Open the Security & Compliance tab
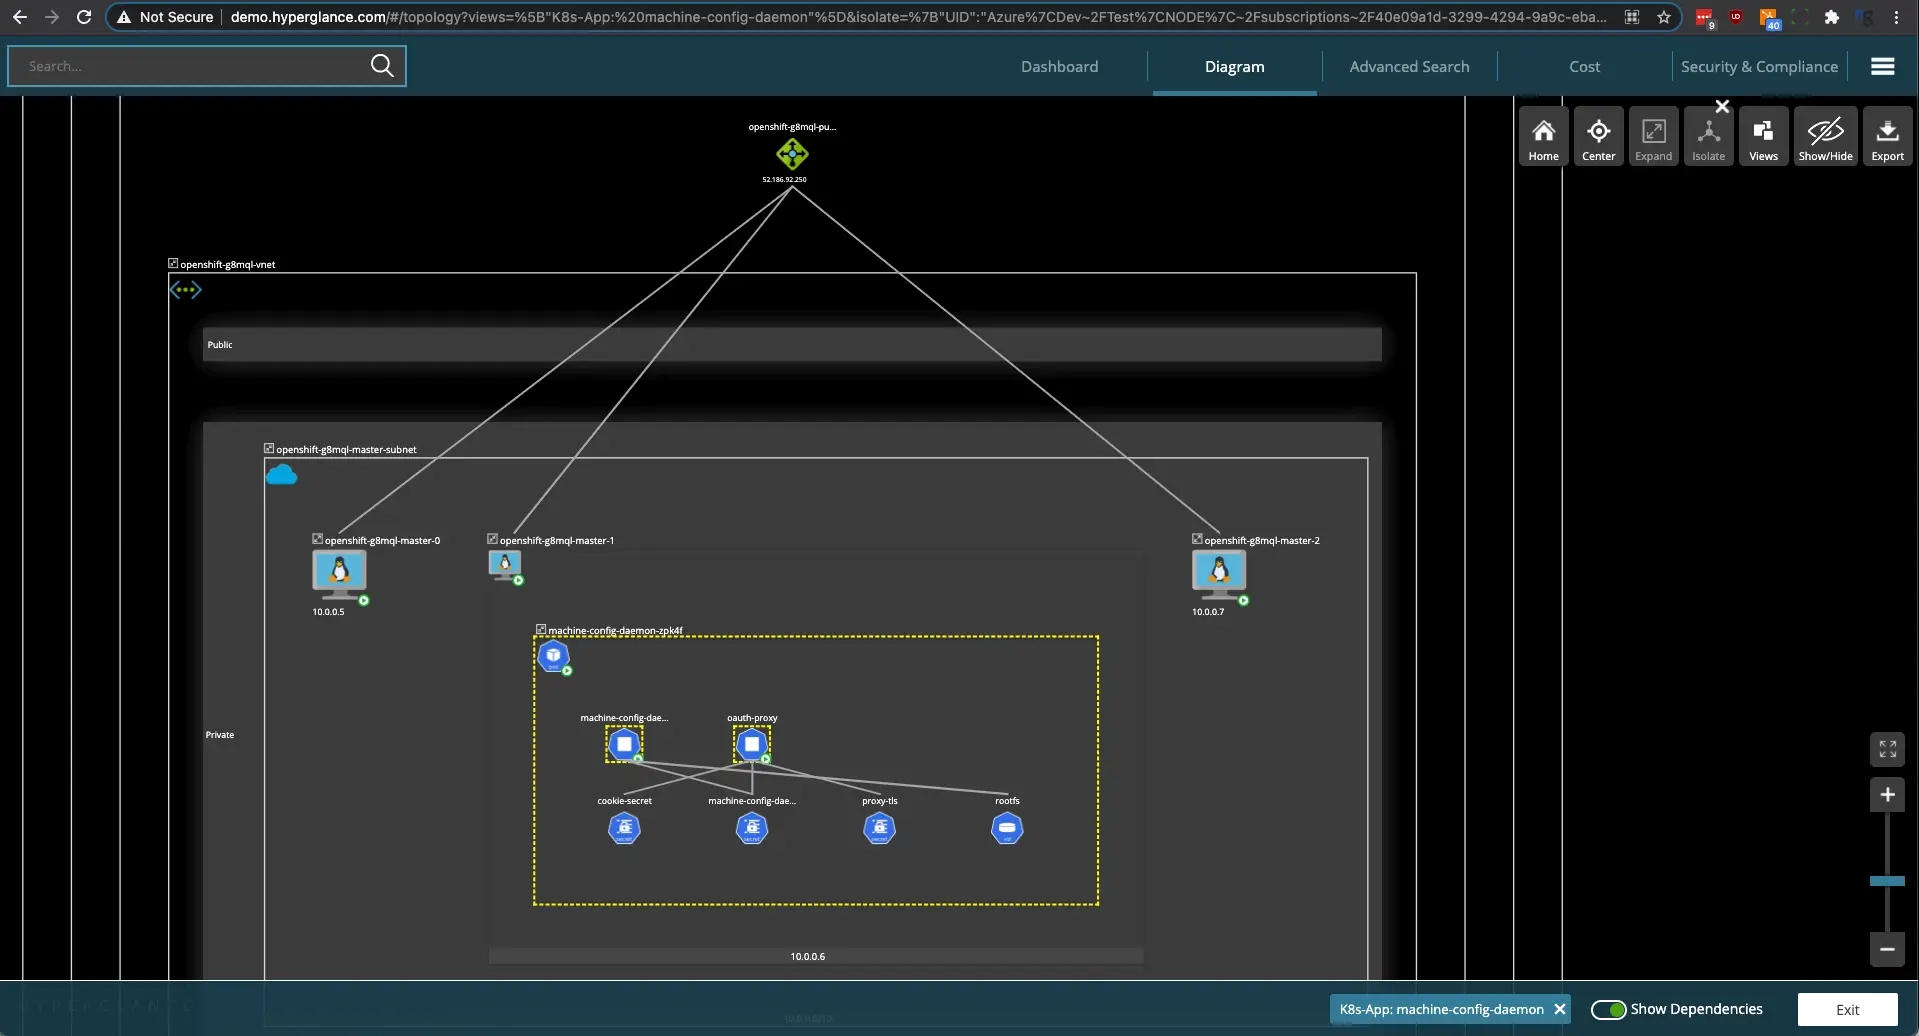The image size is (1919, 1036). click(1759, 67)
